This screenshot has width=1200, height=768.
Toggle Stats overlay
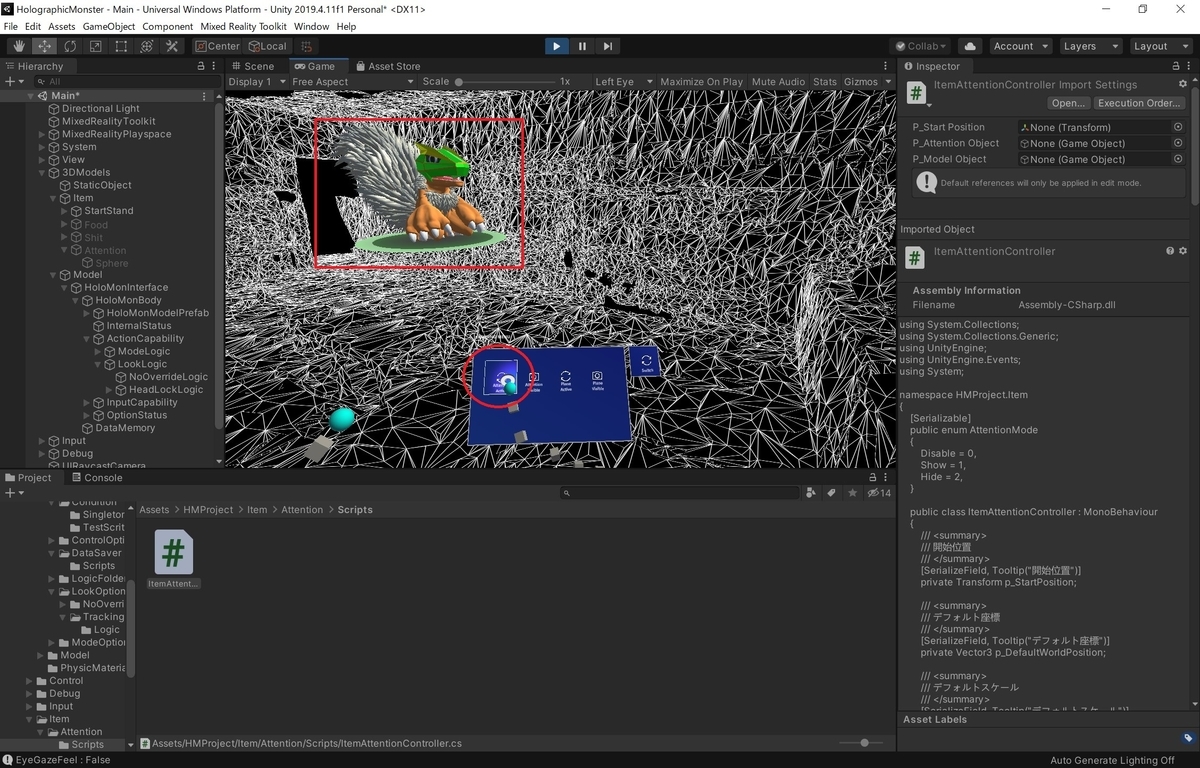click(825, 81)
